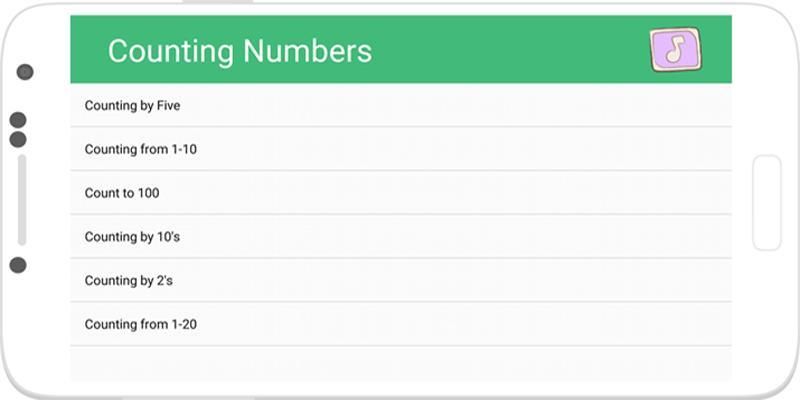Tap the upper dot of the sensor pair

click(x=18, y=120)
